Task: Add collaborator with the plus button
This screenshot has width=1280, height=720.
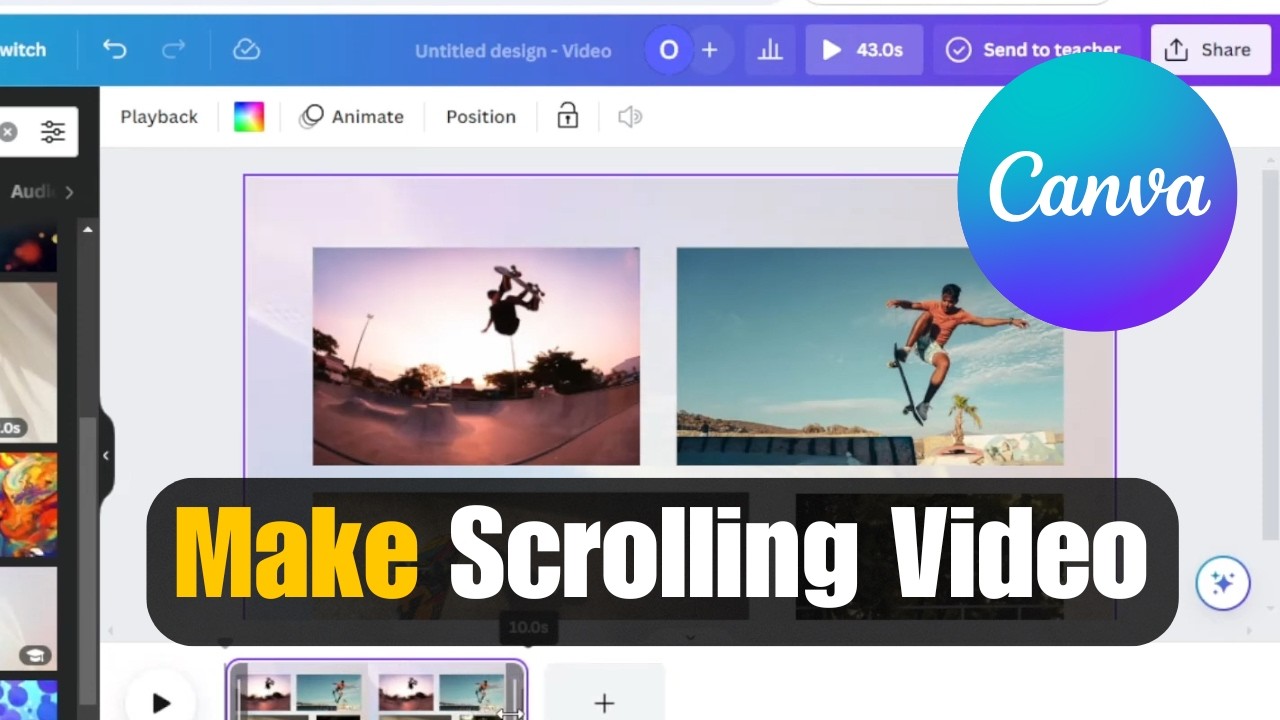Action: 710,50
